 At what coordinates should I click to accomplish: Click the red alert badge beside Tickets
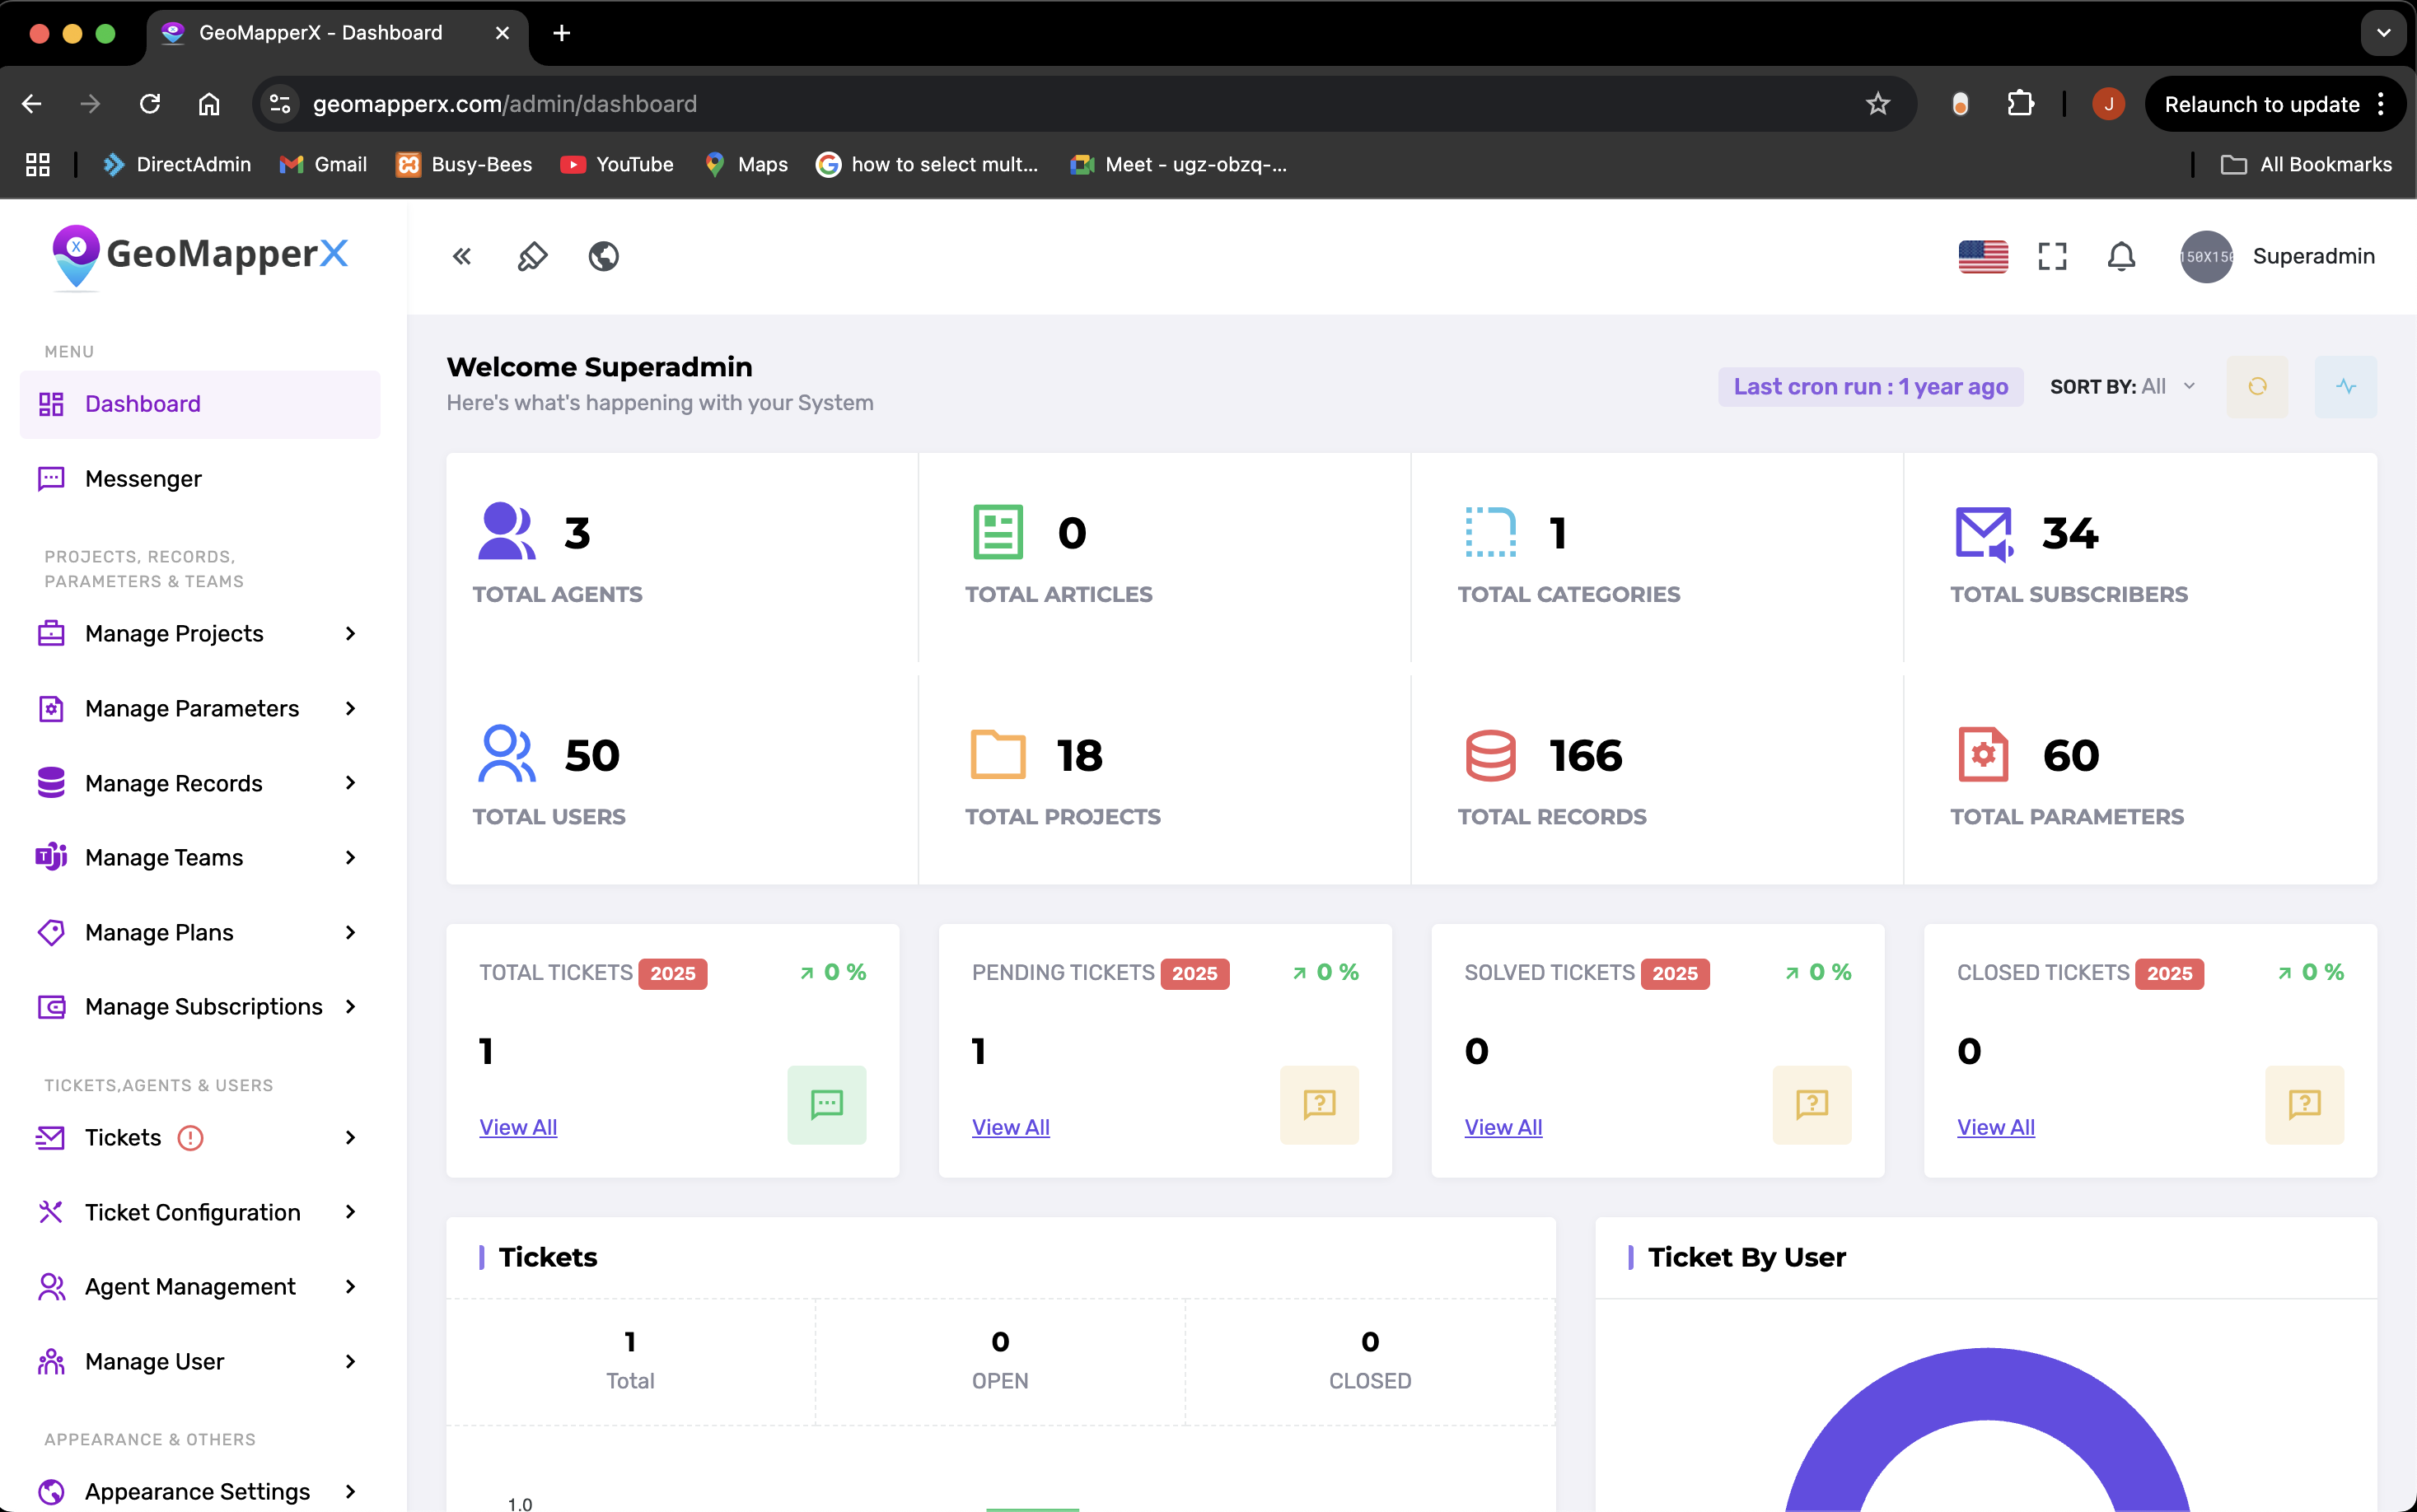(190, 1138)
